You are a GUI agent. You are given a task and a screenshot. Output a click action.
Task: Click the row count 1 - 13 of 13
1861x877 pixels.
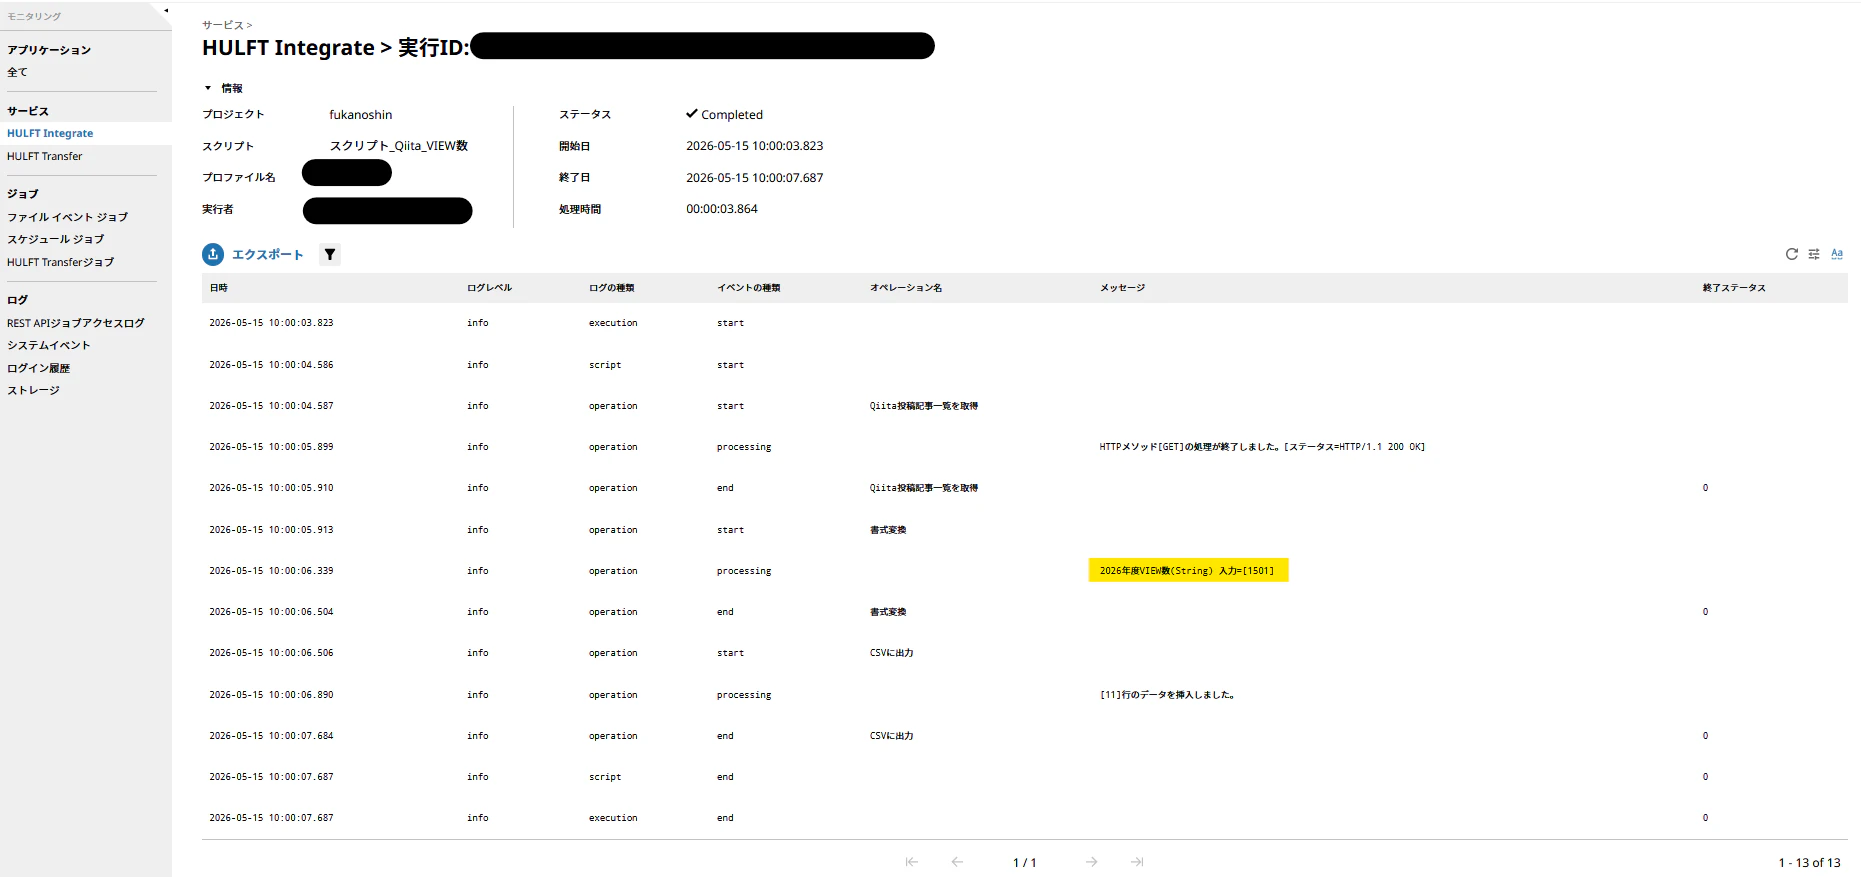click(1809, 863)
